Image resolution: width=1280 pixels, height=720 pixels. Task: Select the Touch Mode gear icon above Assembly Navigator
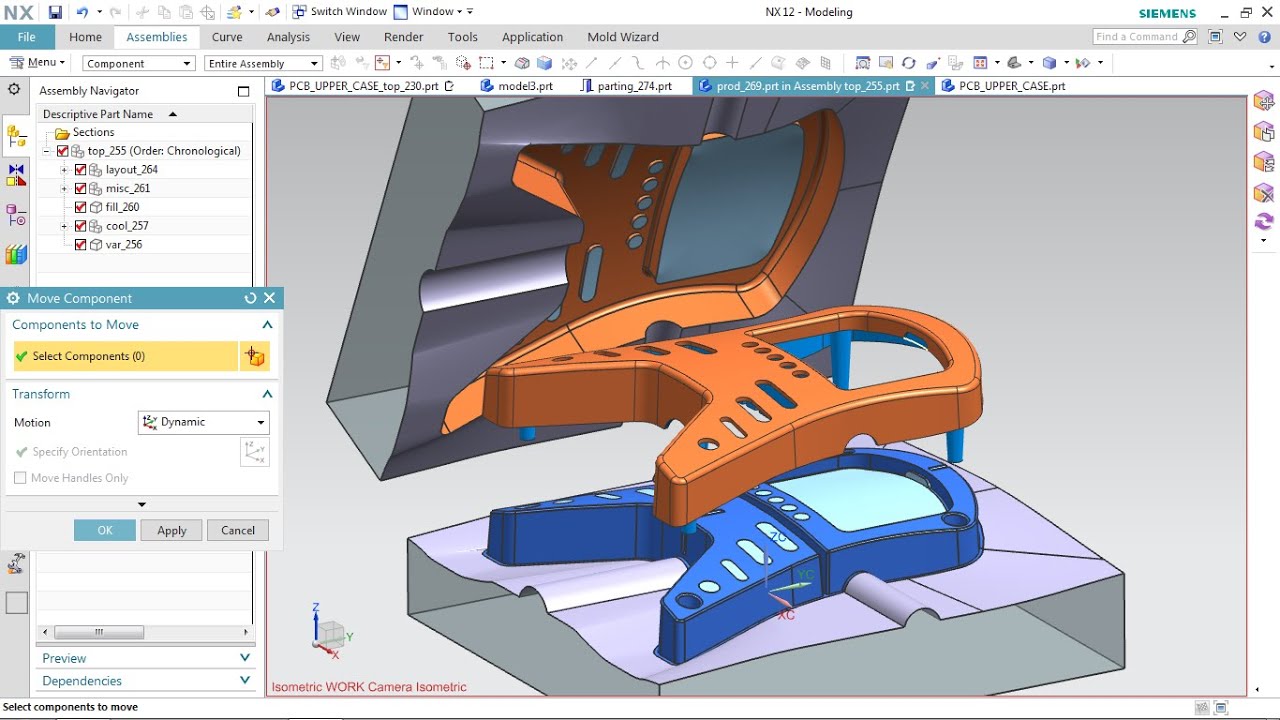[x=13, y=90]
